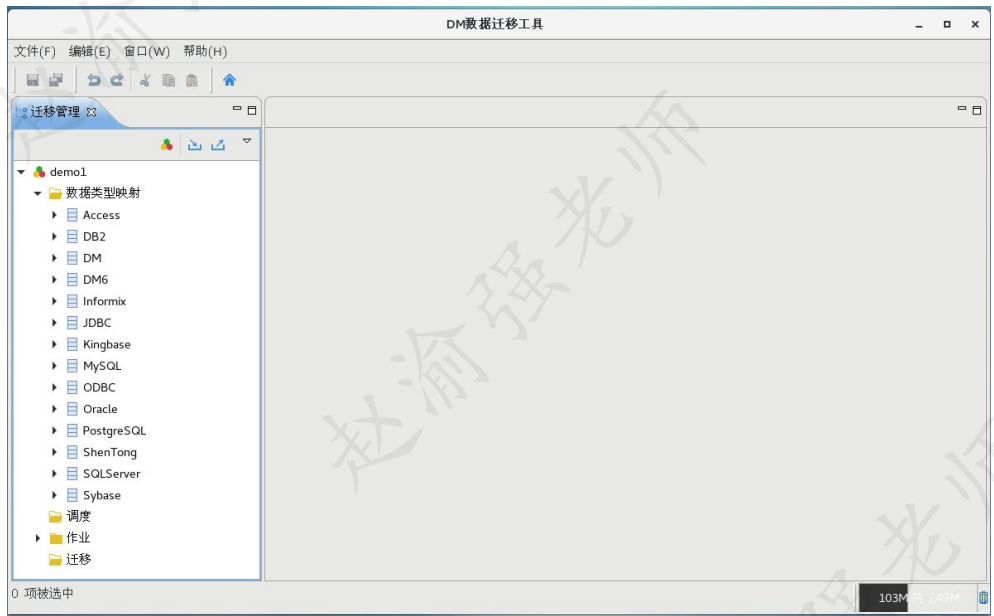Minimize the DM数据迁移工具 window
The height and width of the screenshot is (616, 994).
point(919,25)
